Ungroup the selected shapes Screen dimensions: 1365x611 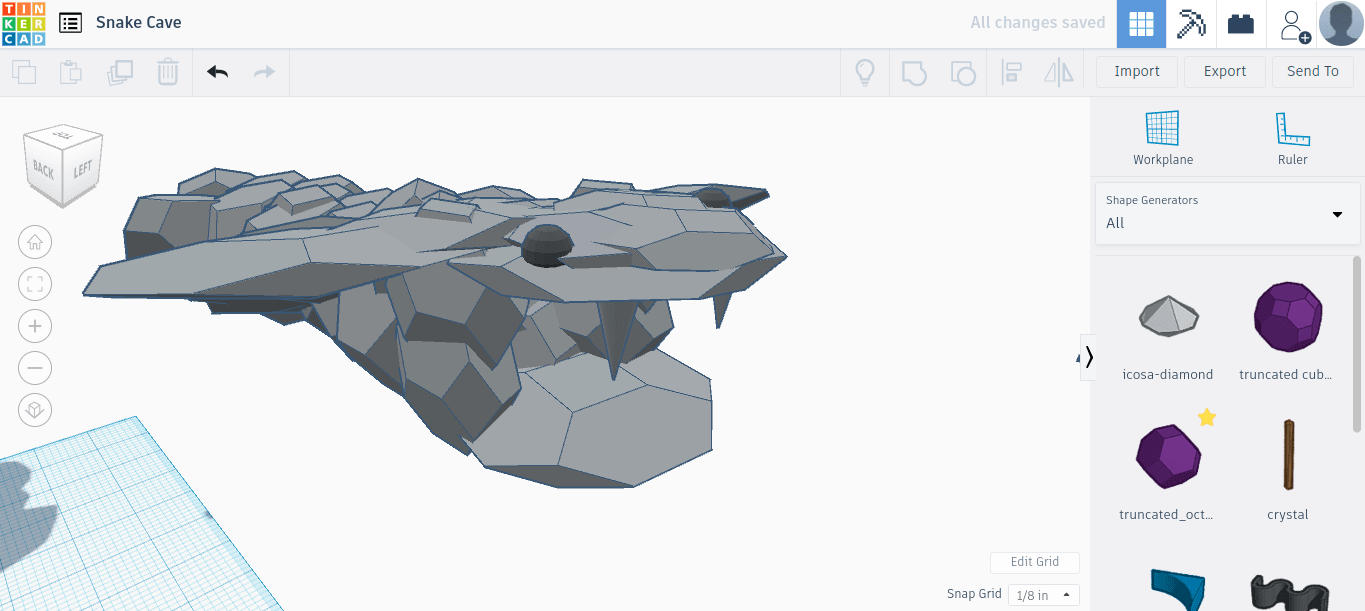tap(963, 71)
